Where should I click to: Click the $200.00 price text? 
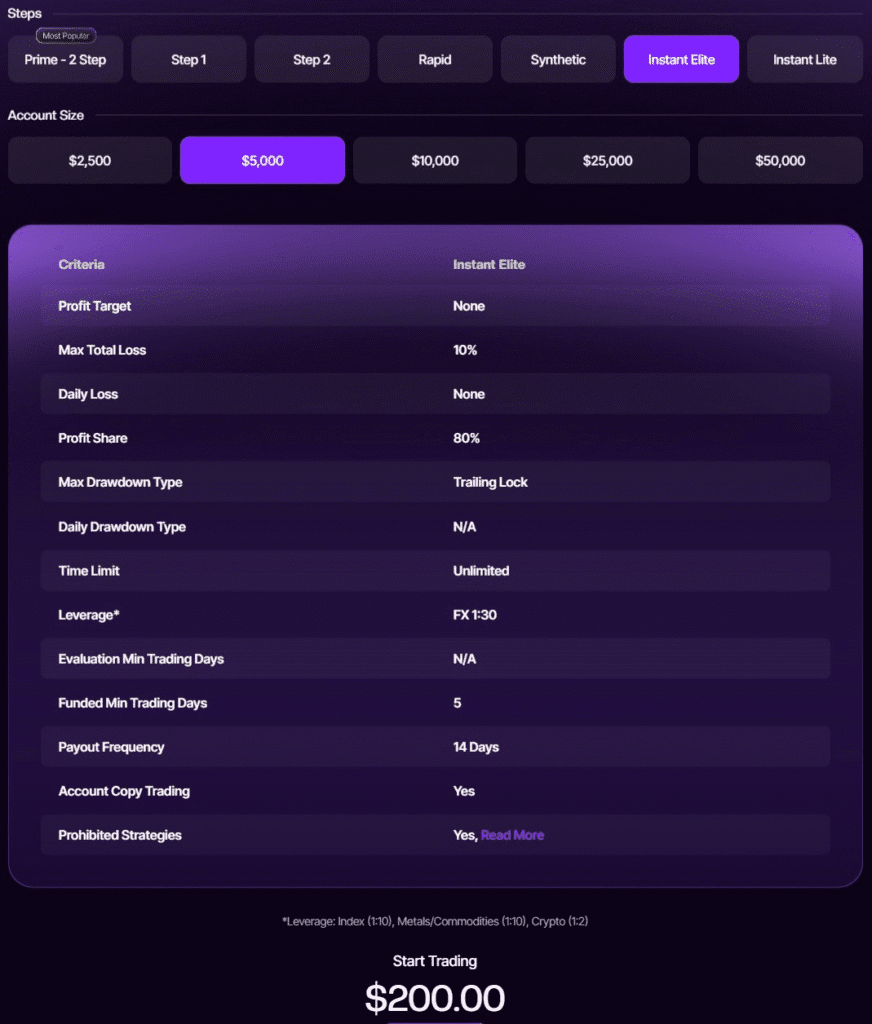[435, 998]
